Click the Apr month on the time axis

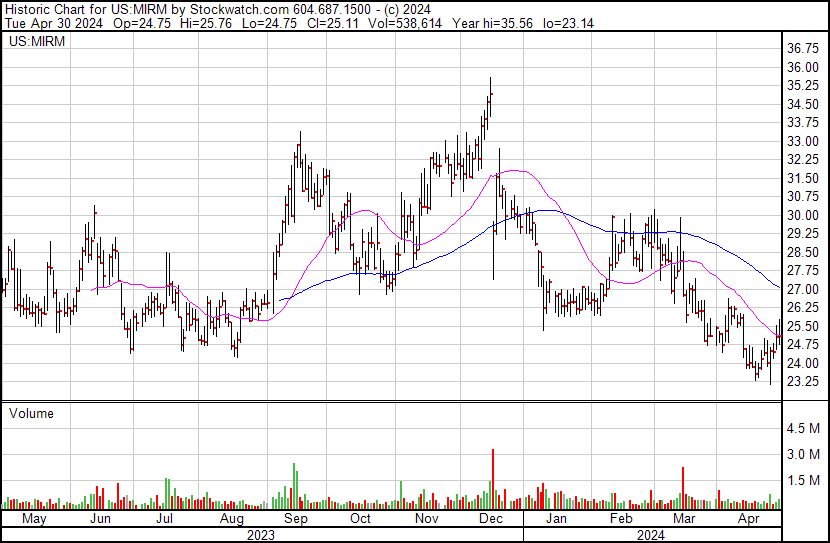(748, 519)
